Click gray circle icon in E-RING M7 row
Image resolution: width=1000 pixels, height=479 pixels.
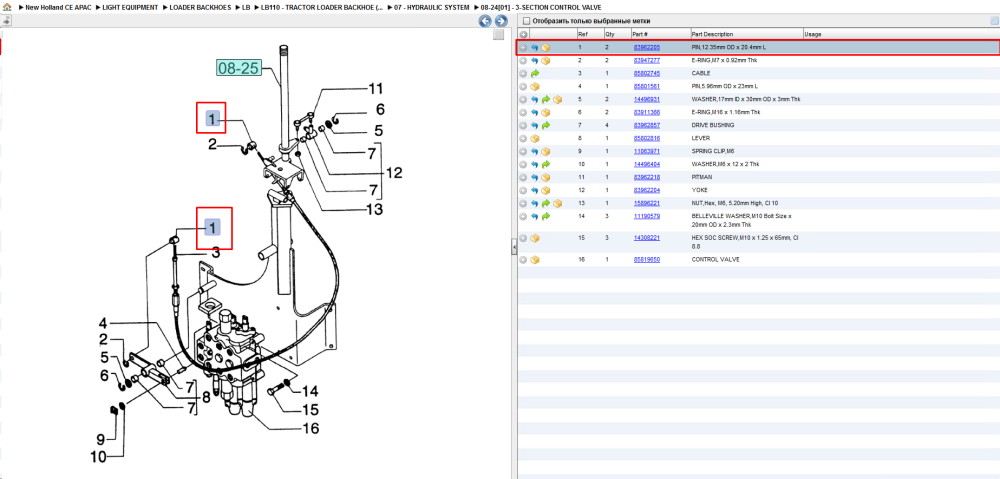tap(523, 61)
